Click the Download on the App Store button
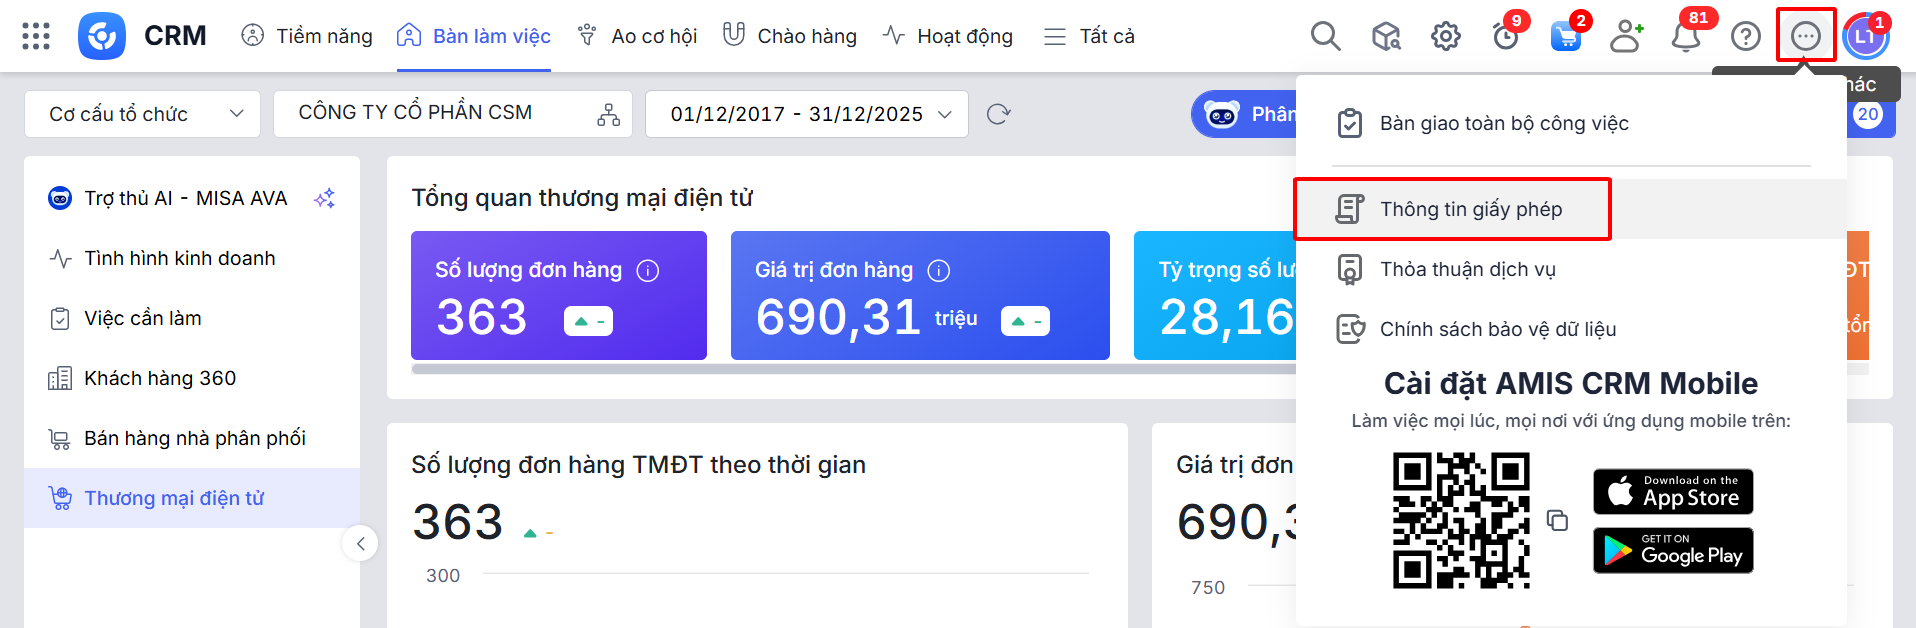The height and width of the screenshot is (628, 1916). [x=1673, y=492]
